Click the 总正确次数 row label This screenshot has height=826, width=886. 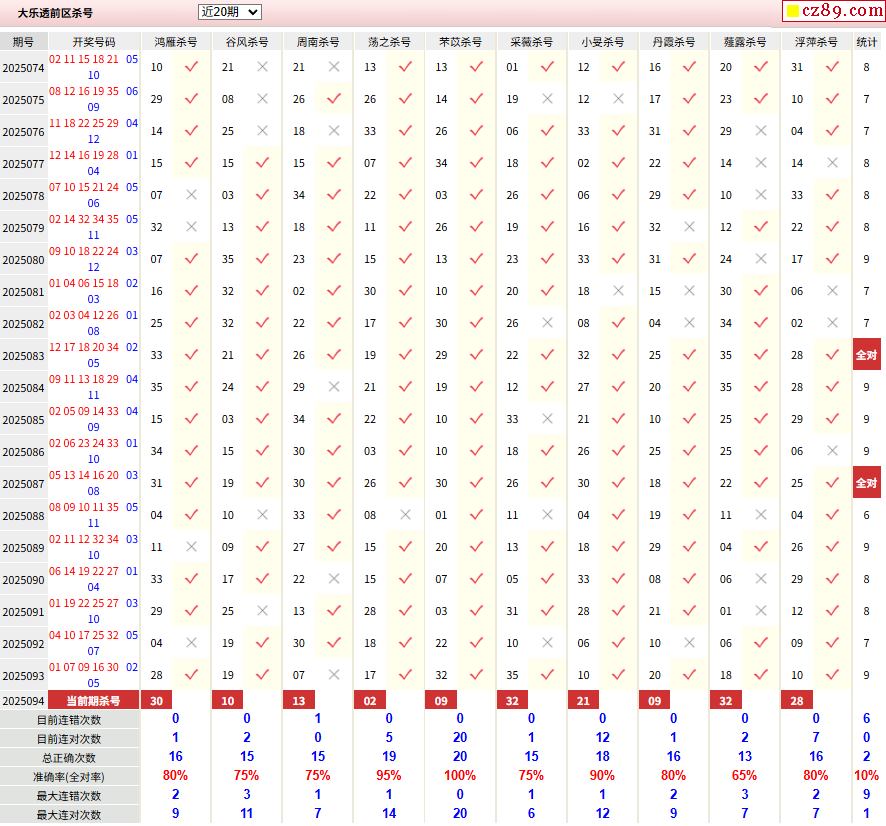coord(69,758)
